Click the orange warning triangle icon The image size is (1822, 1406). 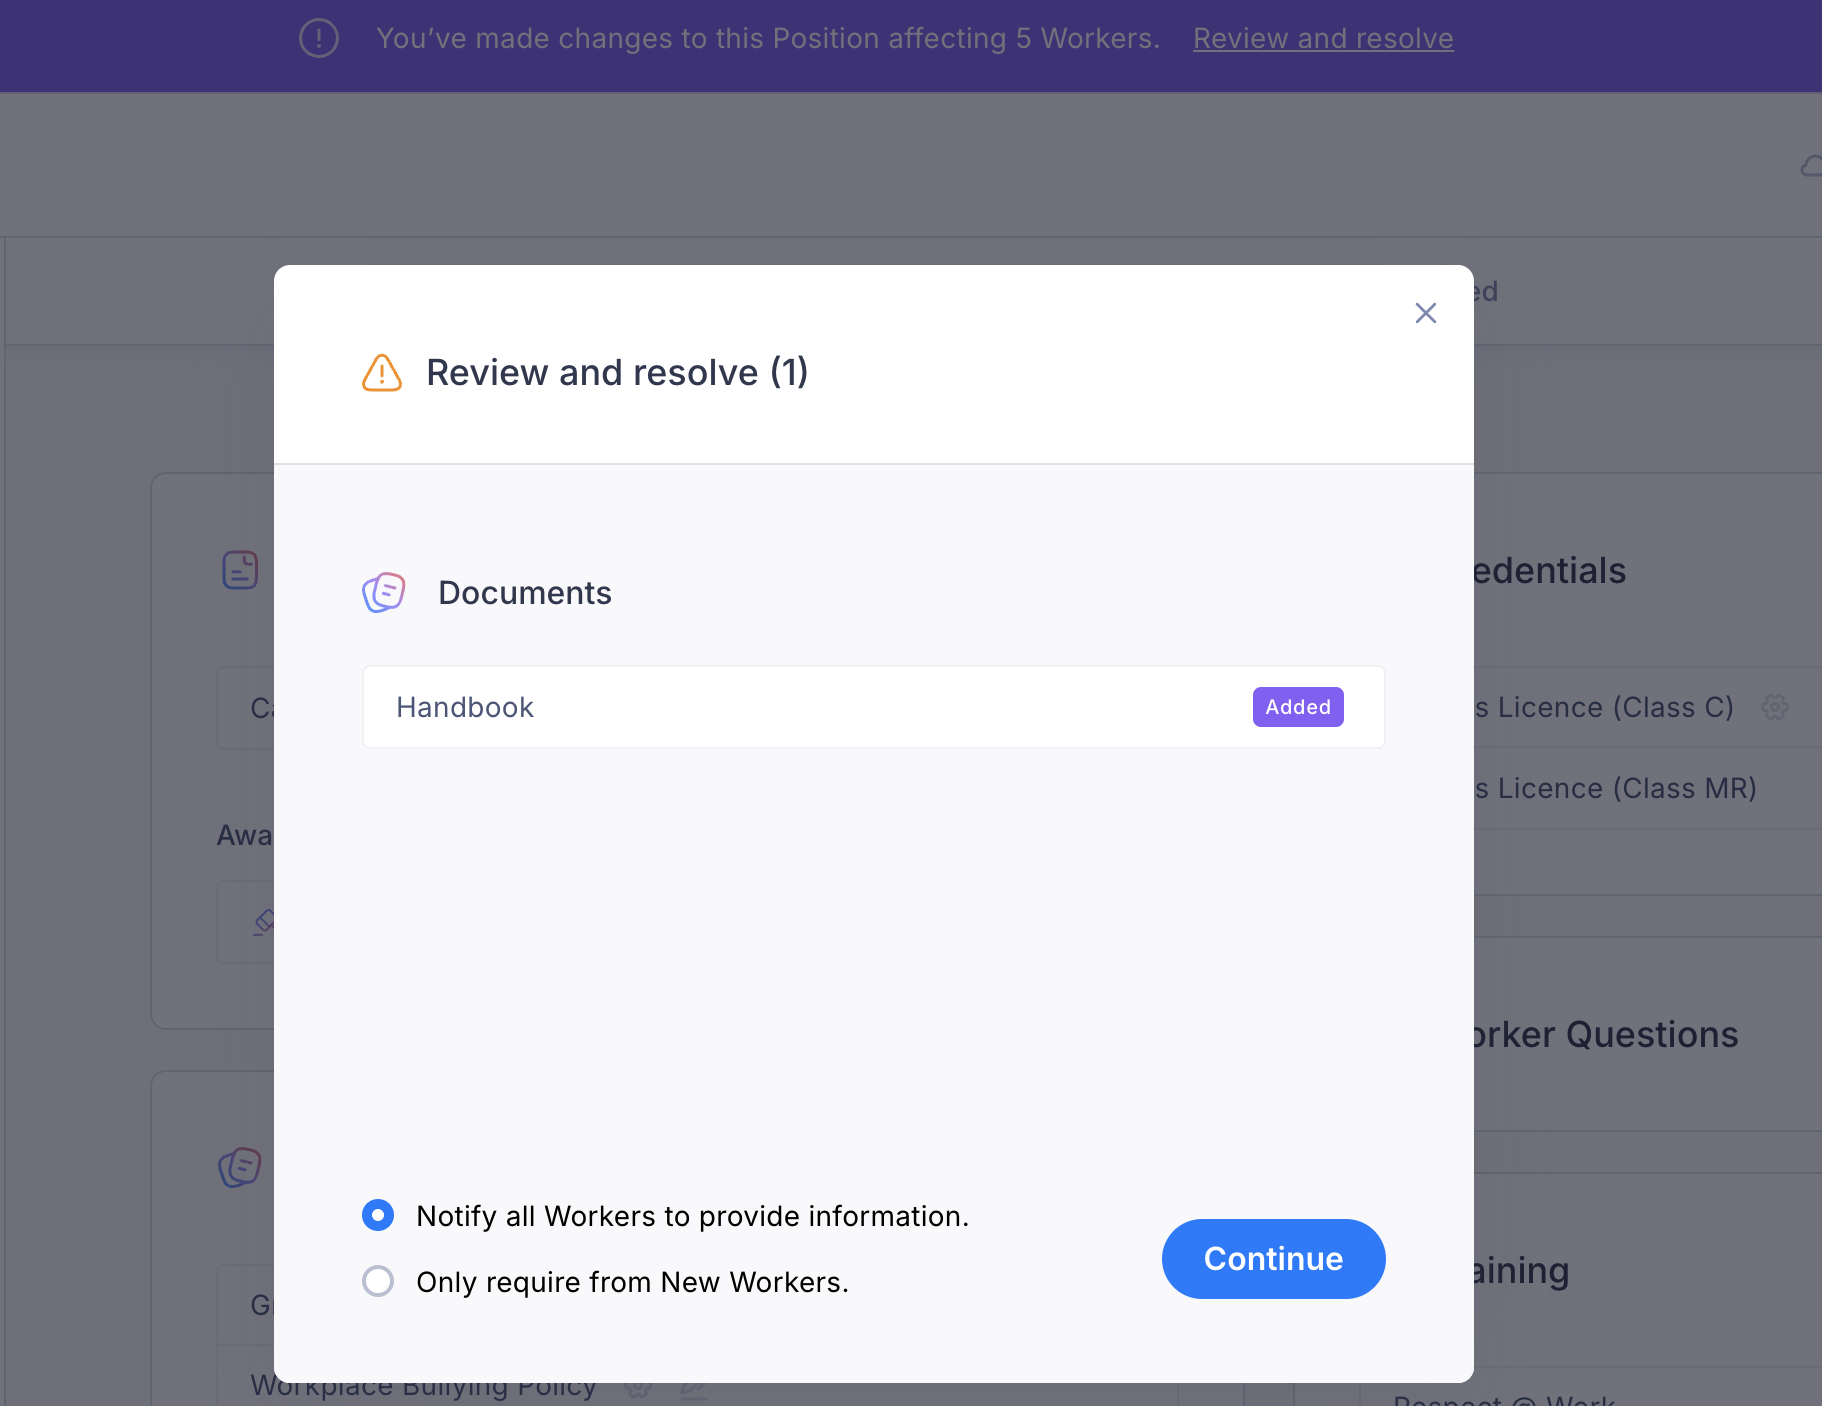[381, 372]
